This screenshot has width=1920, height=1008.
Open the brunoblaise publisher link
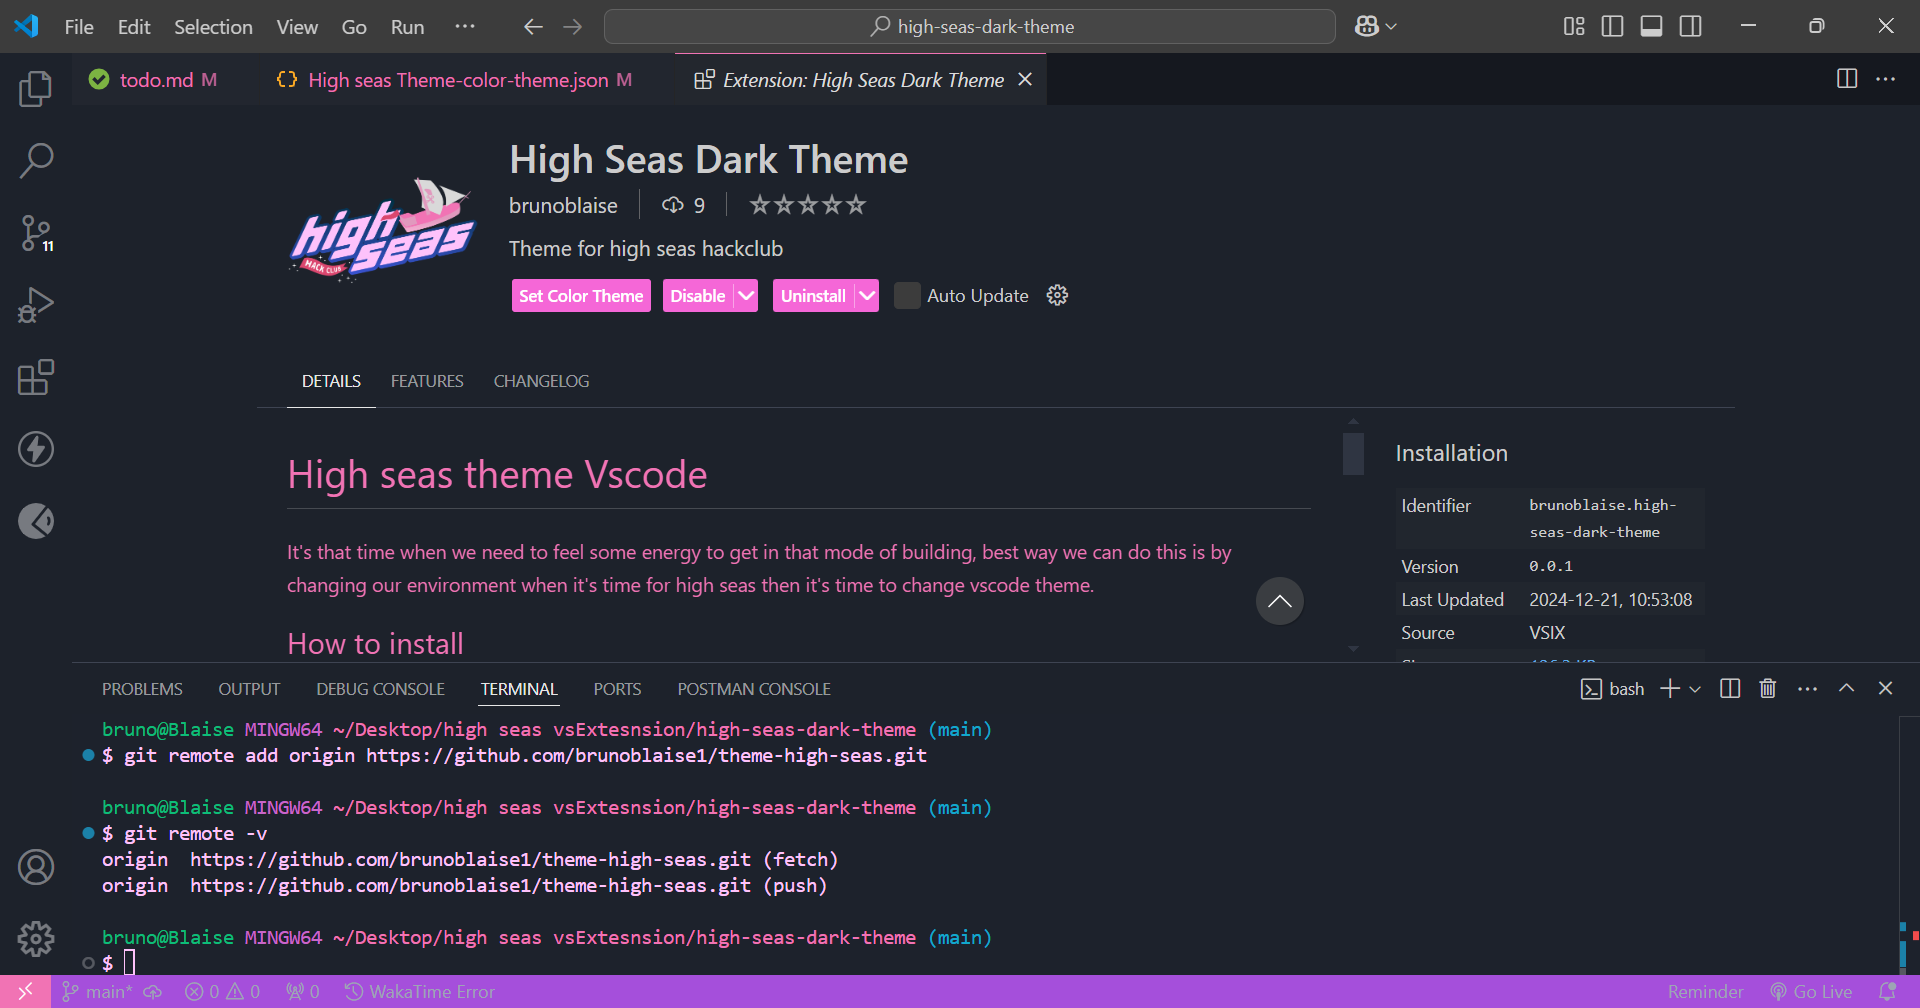pyautogui.click(x=563, y=205)
